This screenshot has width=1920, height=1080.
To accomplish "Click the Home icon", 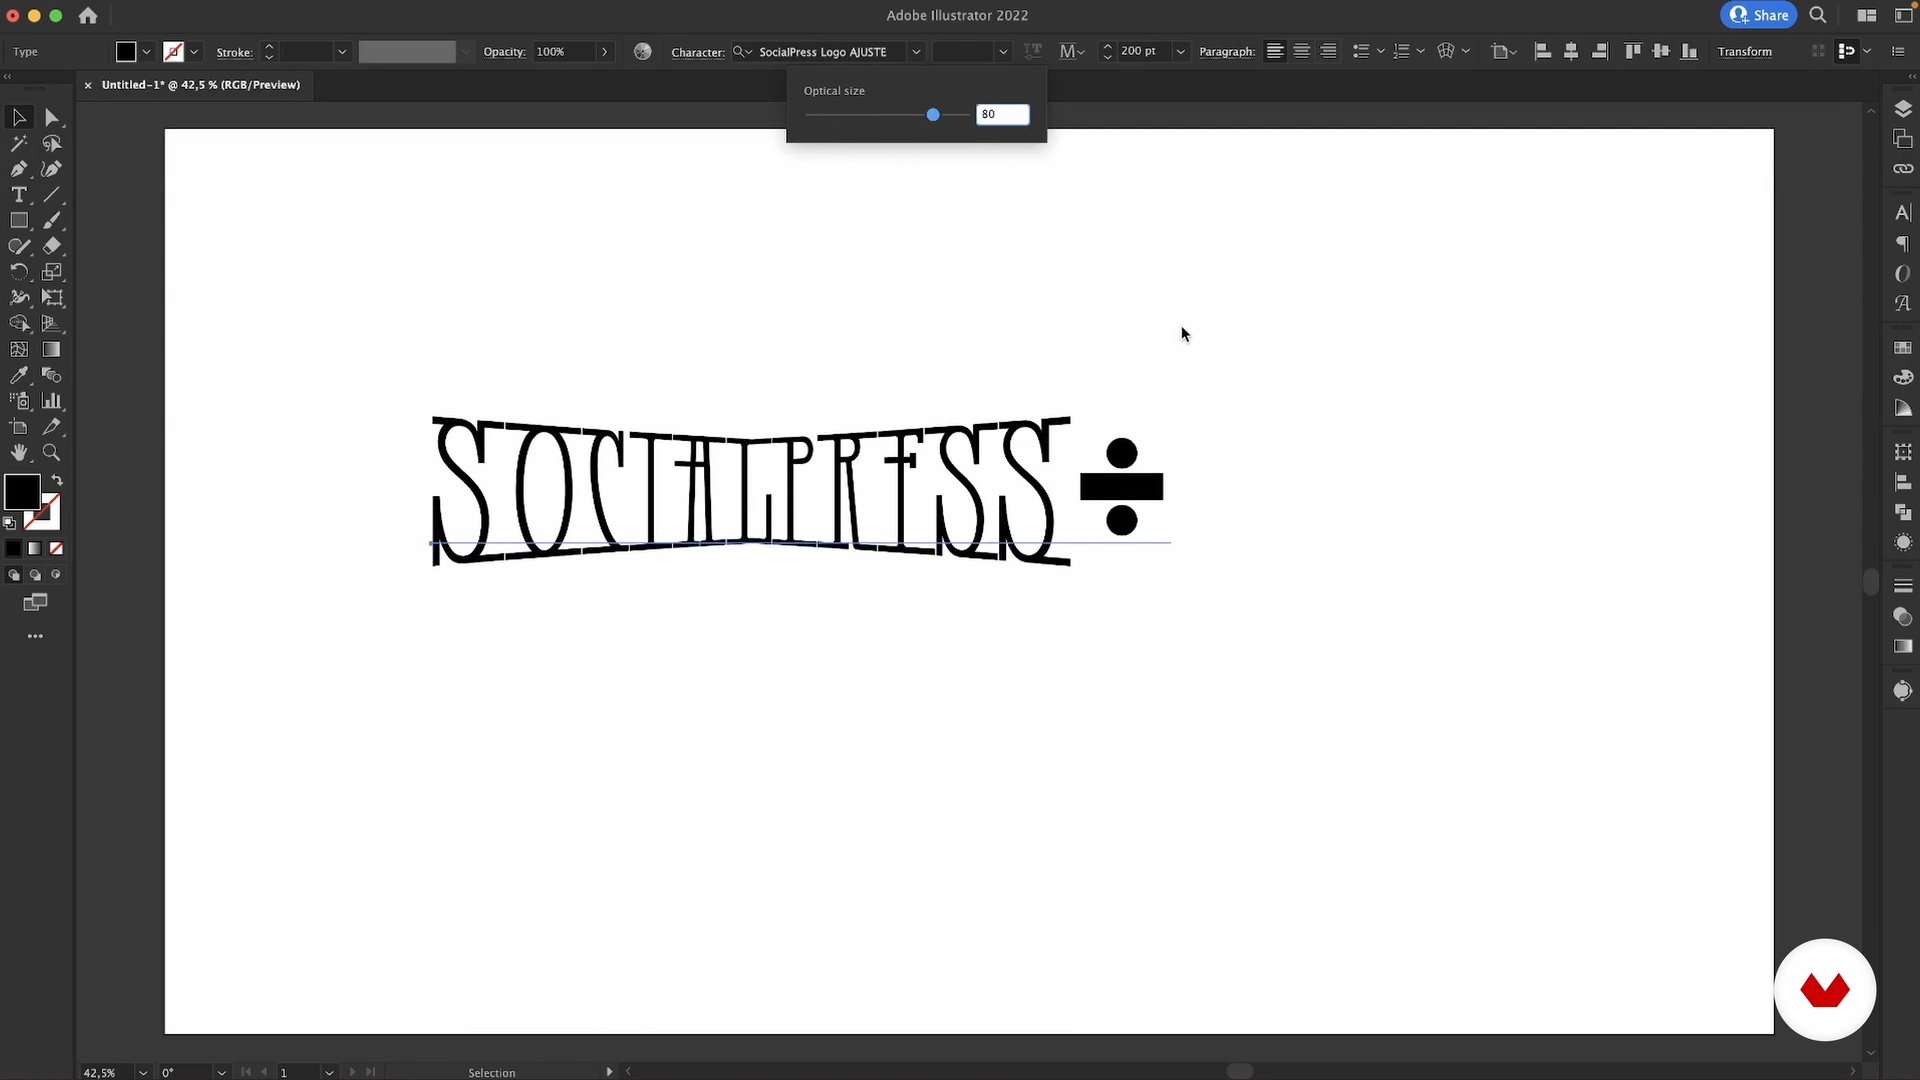I will (x=88, y=15).
